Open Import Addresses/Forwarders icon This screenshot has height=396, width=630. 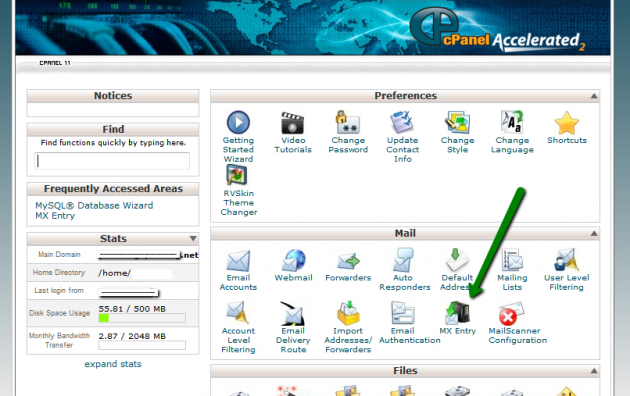click(x=348, y=313)
